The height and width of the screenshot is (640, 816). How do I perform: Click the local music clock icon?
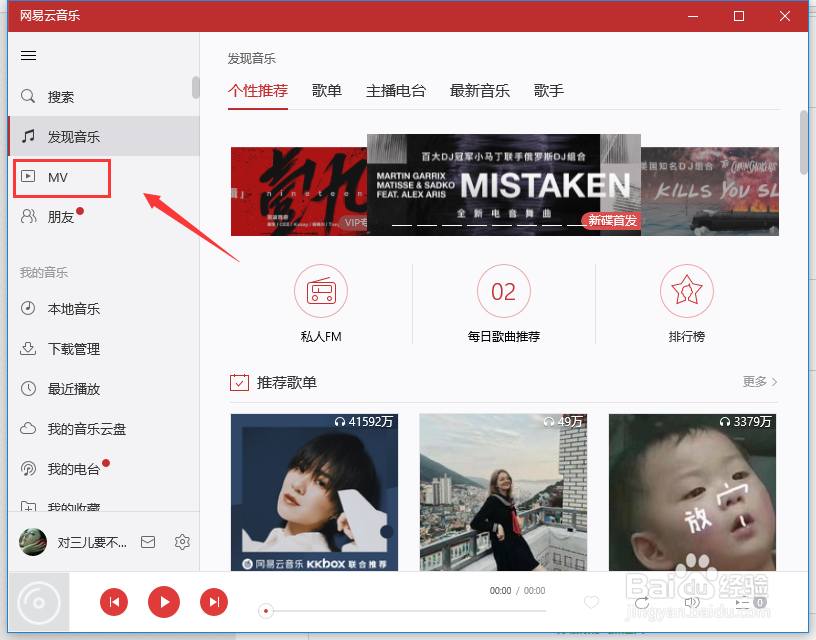[28, 308]
